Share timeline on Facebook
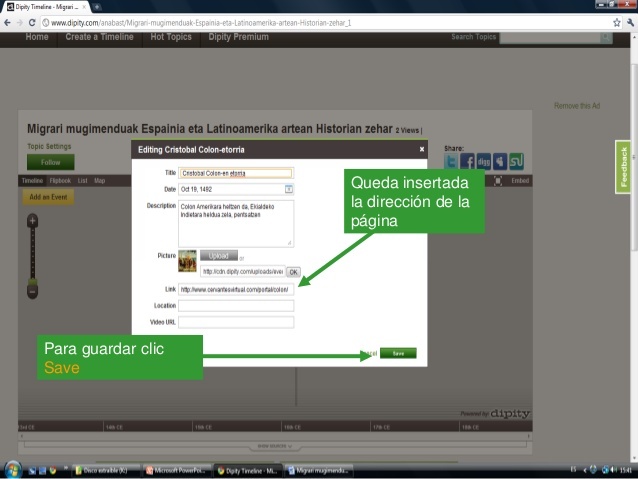 467,162
